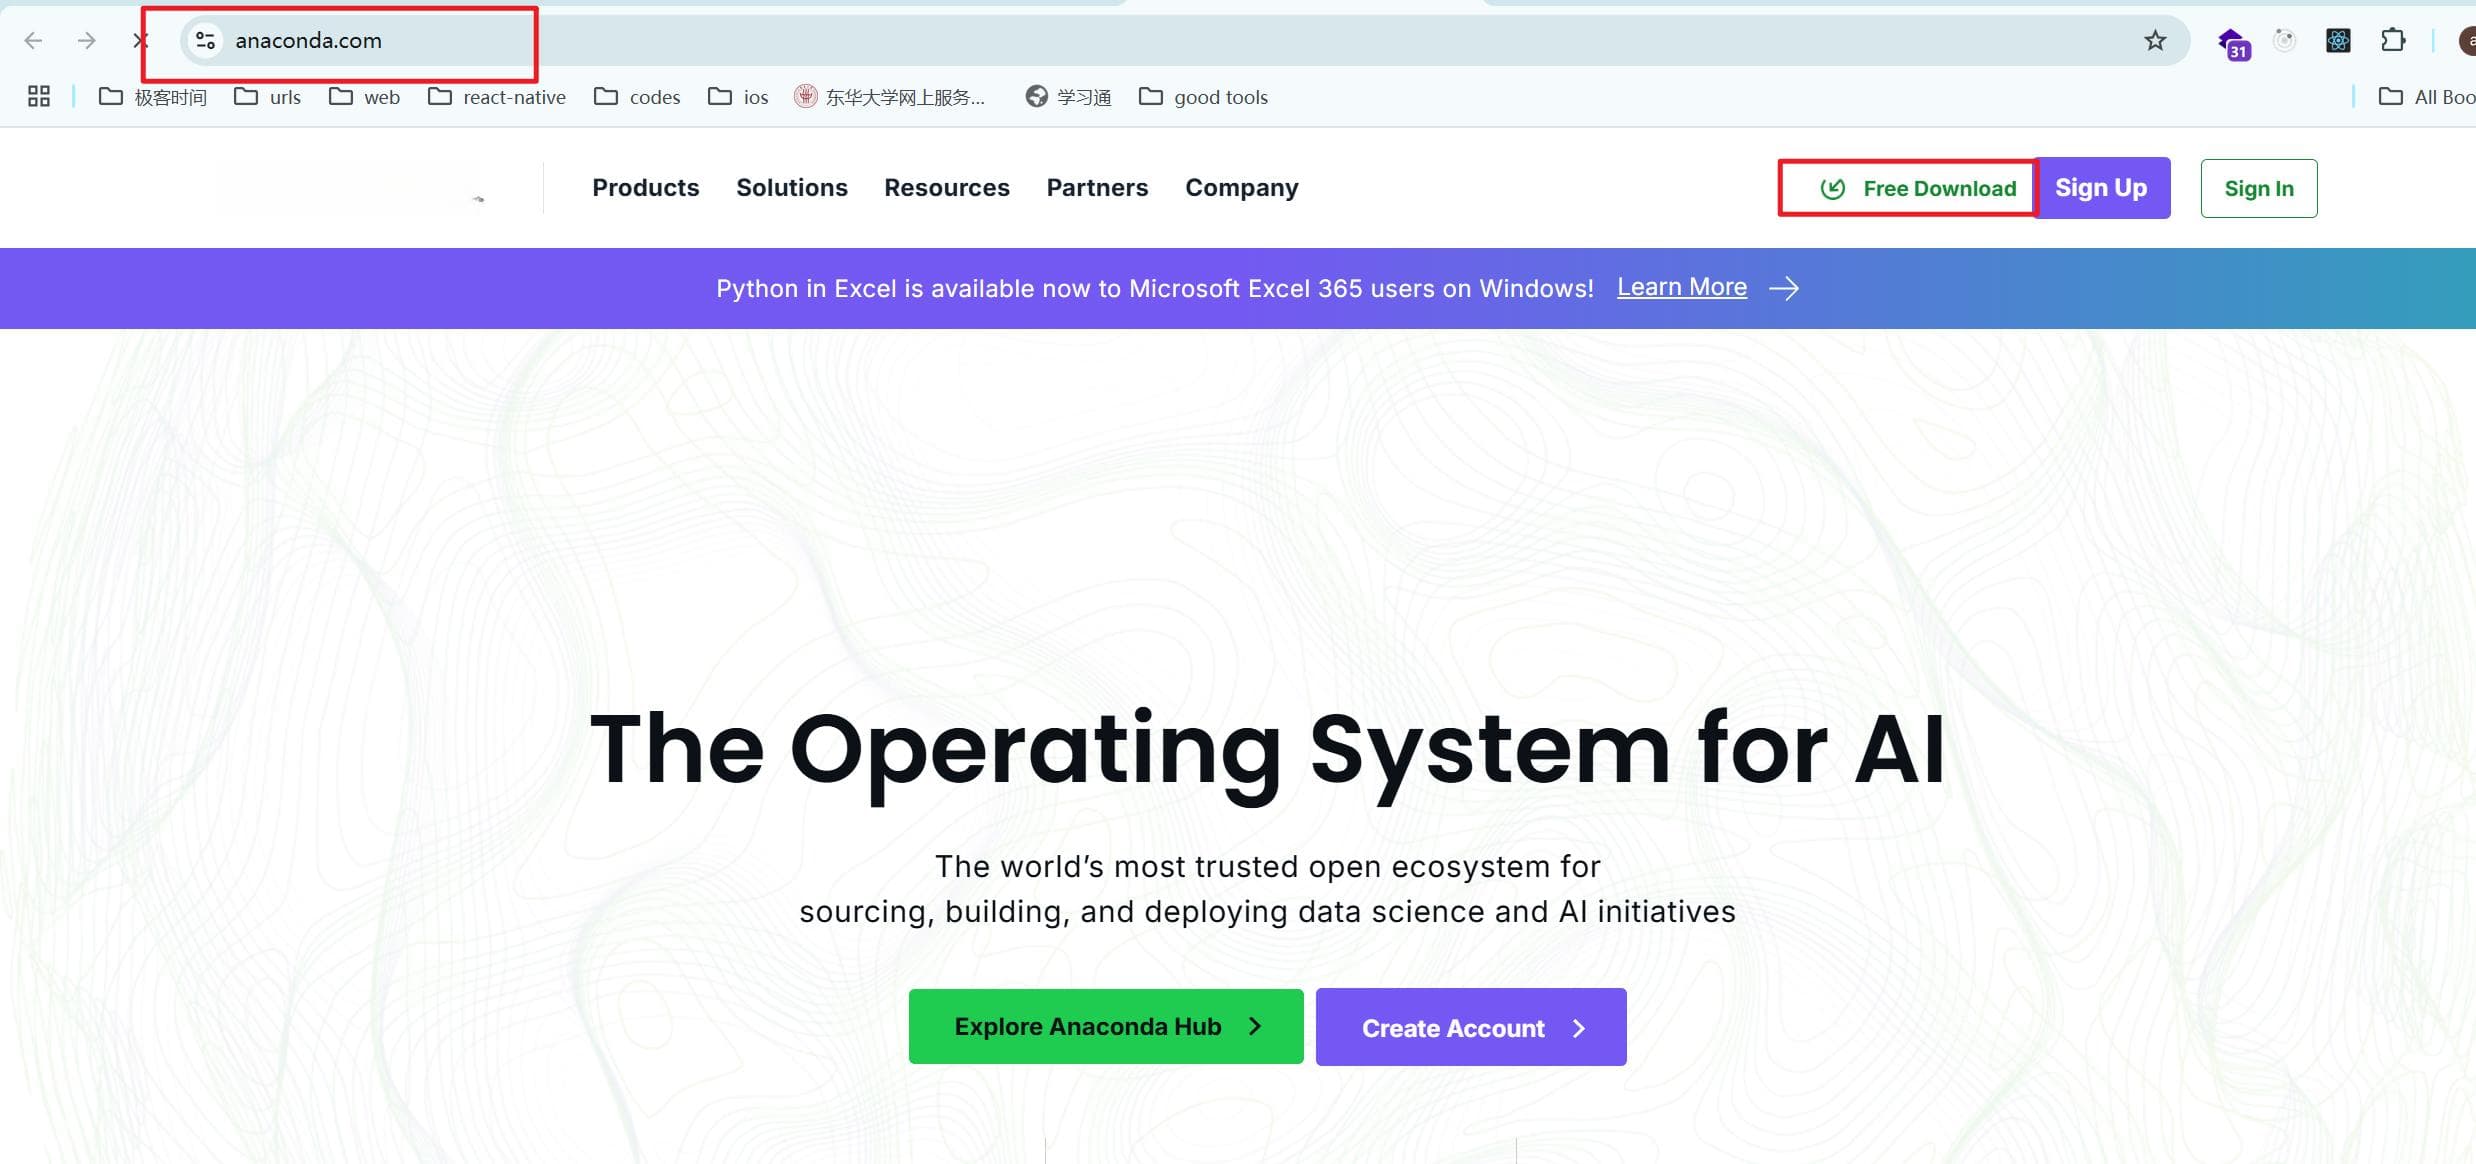Click the Create Account button
Viewport: 2476px width, 1164px height.
1471,1027
